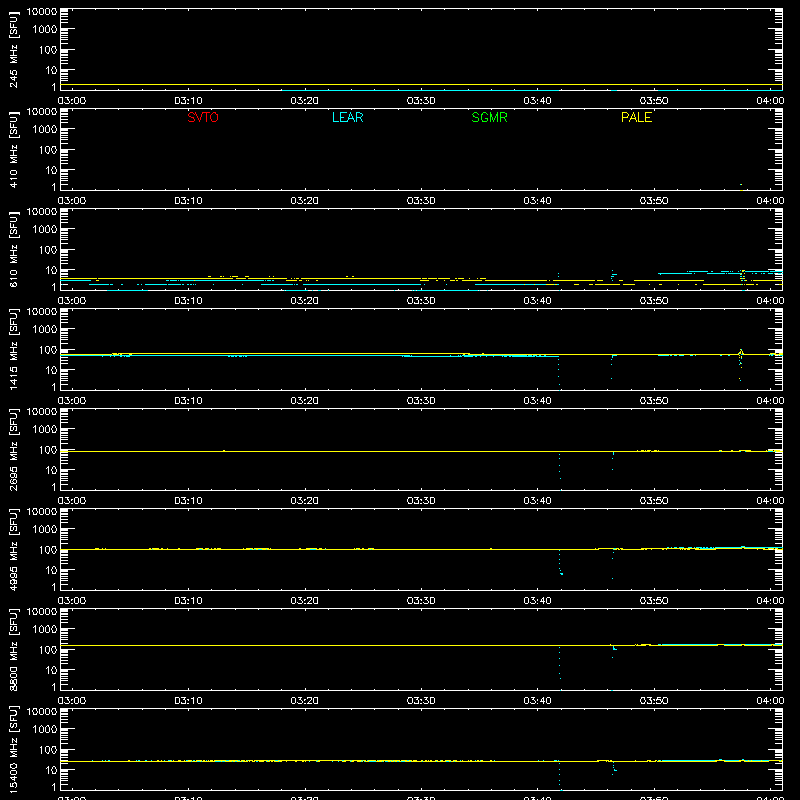This screenshot has width=800, height=800.
Task: Select the 410 MHz [SFU] axis title
Action: 13,149
